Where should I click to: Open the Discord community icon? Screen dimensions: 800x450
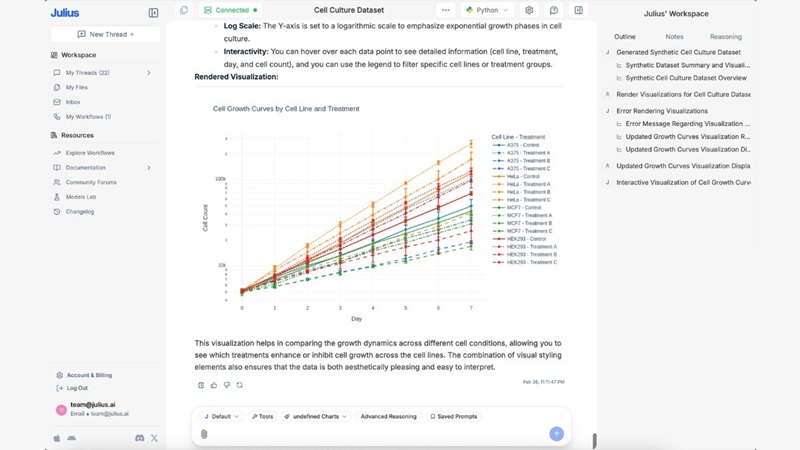(x=139, y=438)
